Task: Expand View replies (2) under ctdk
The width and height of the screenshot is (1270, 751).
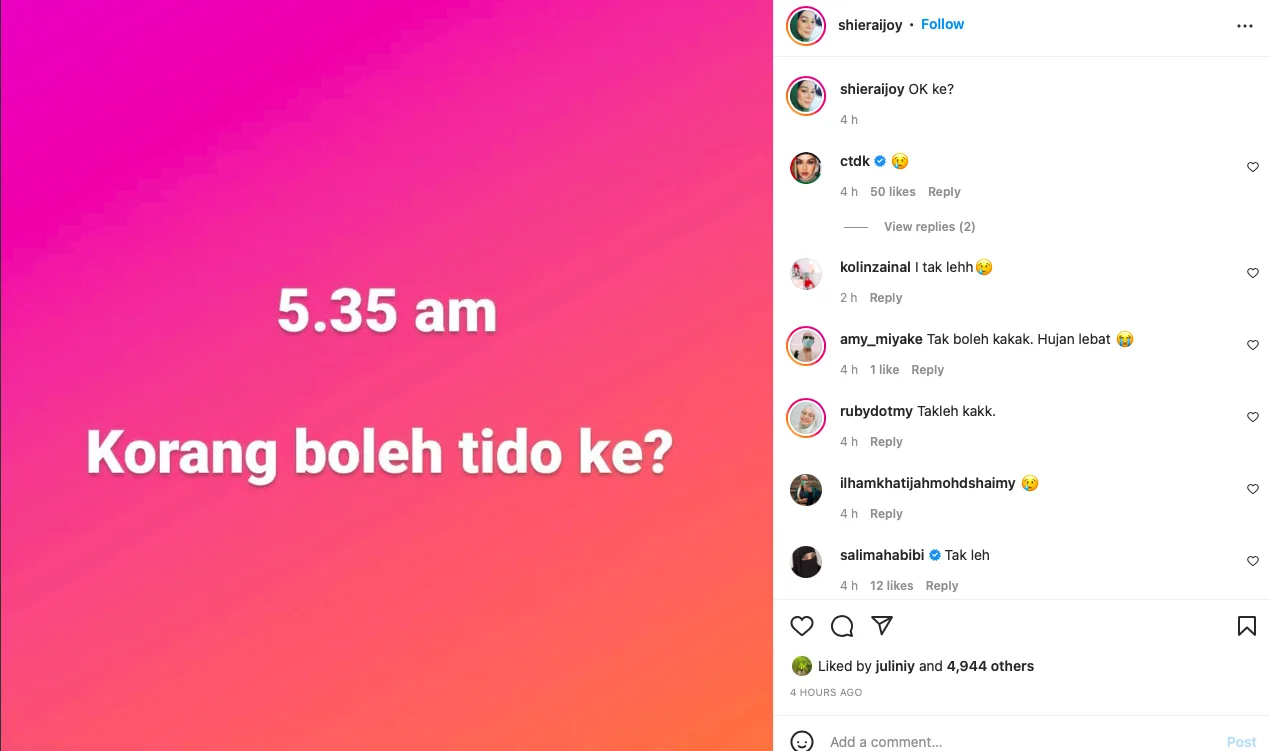Action: click(x=929, y=227)
